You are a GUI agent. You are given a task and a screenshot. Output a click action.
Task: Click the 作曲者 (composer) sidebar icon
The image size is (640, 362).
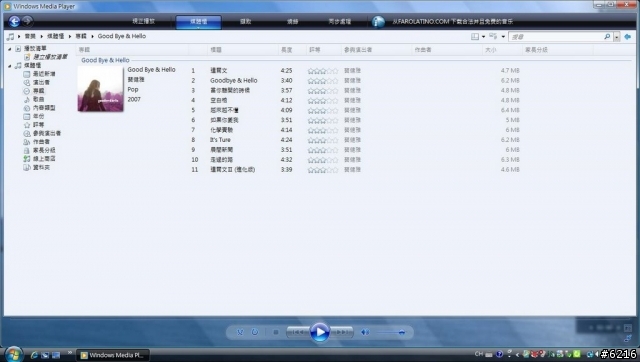[x=27, y=142]
